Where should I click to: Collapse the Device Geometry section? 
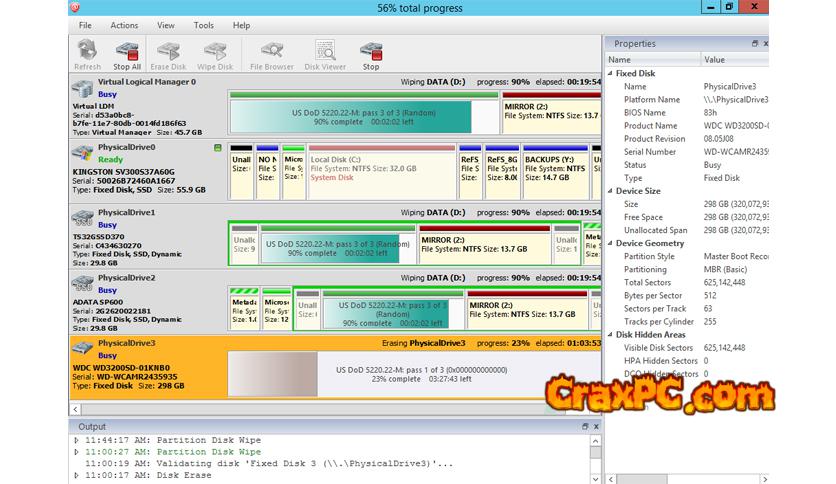(x=611, y=243)
